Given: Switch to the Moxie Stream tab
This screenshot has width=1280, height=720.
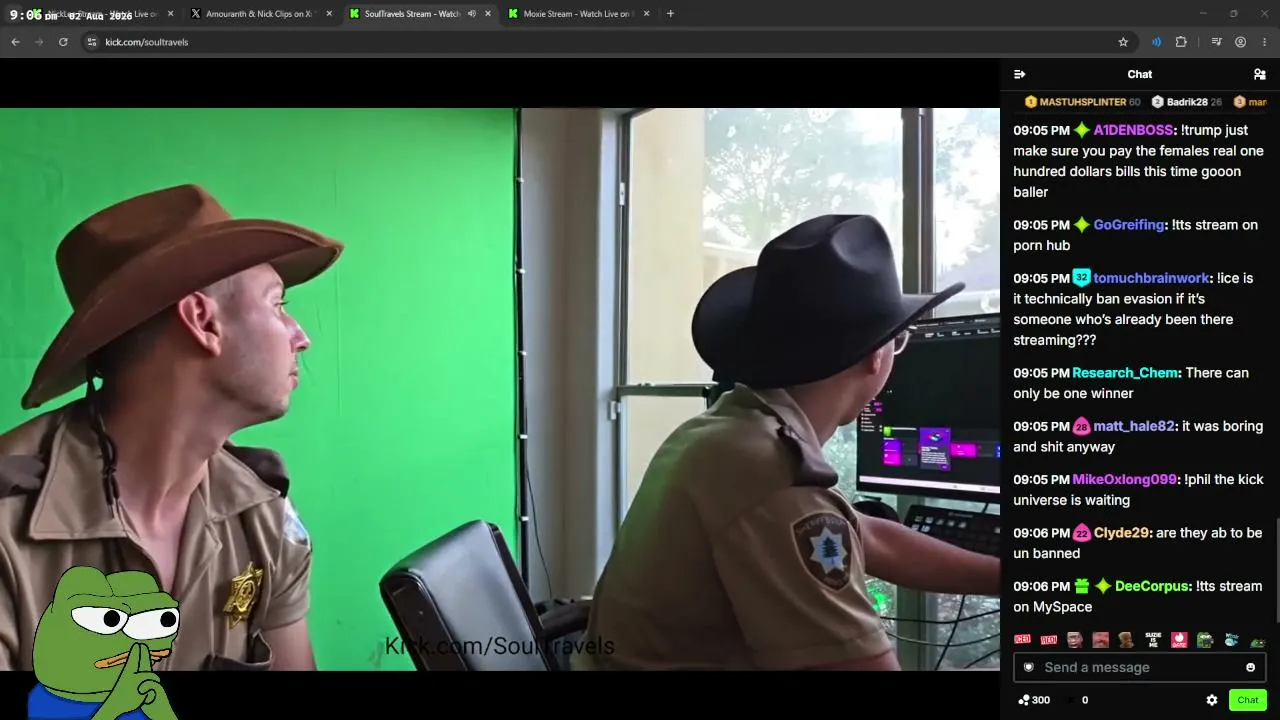Looking at the screenshot, I should pyautogui.click(x=578, y=14).
